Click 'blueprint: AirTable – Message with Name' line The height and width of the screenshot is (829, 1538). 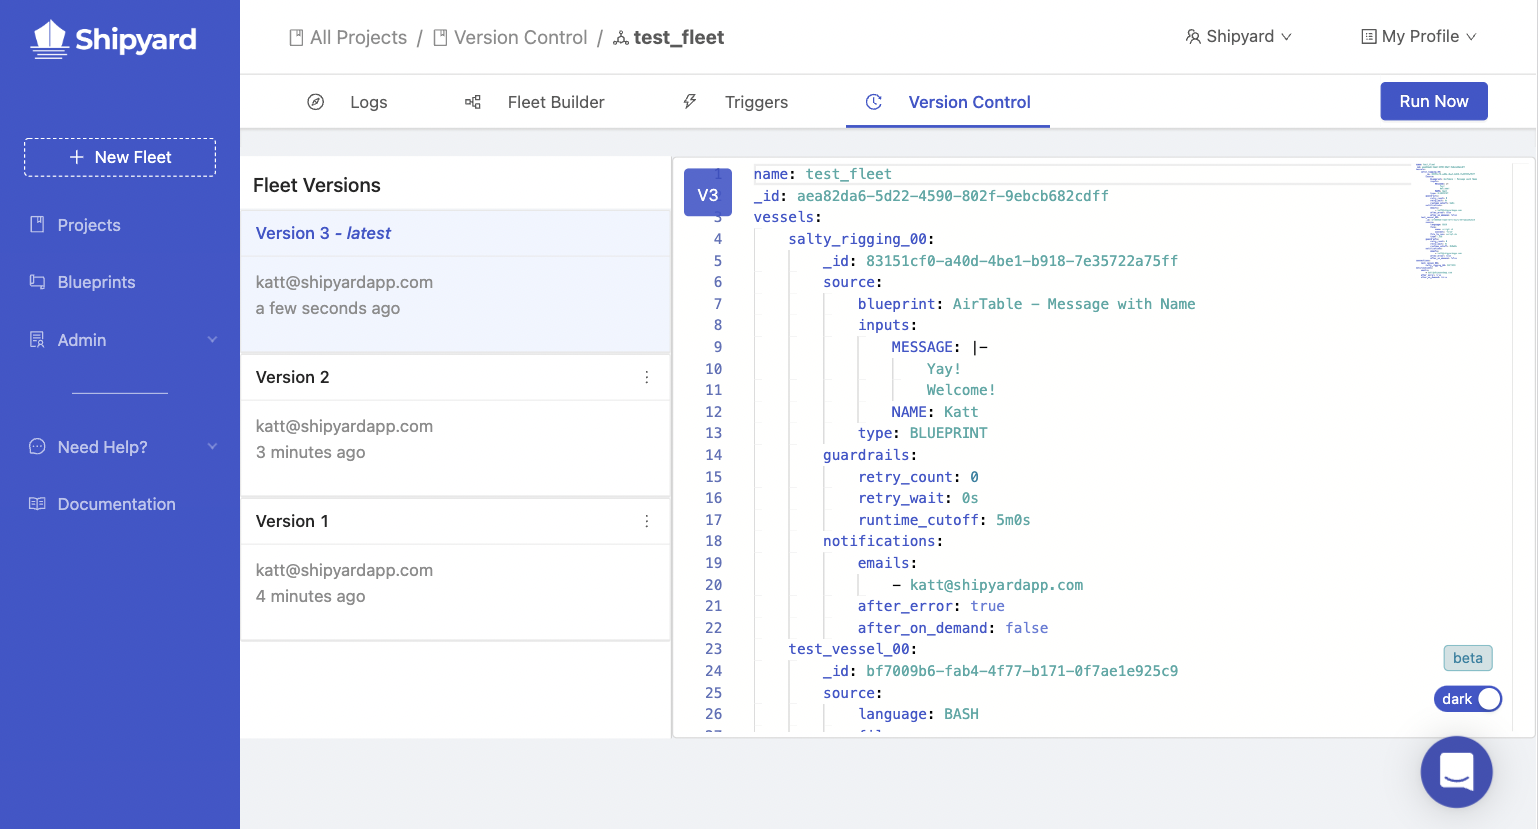click(1026, 304)
